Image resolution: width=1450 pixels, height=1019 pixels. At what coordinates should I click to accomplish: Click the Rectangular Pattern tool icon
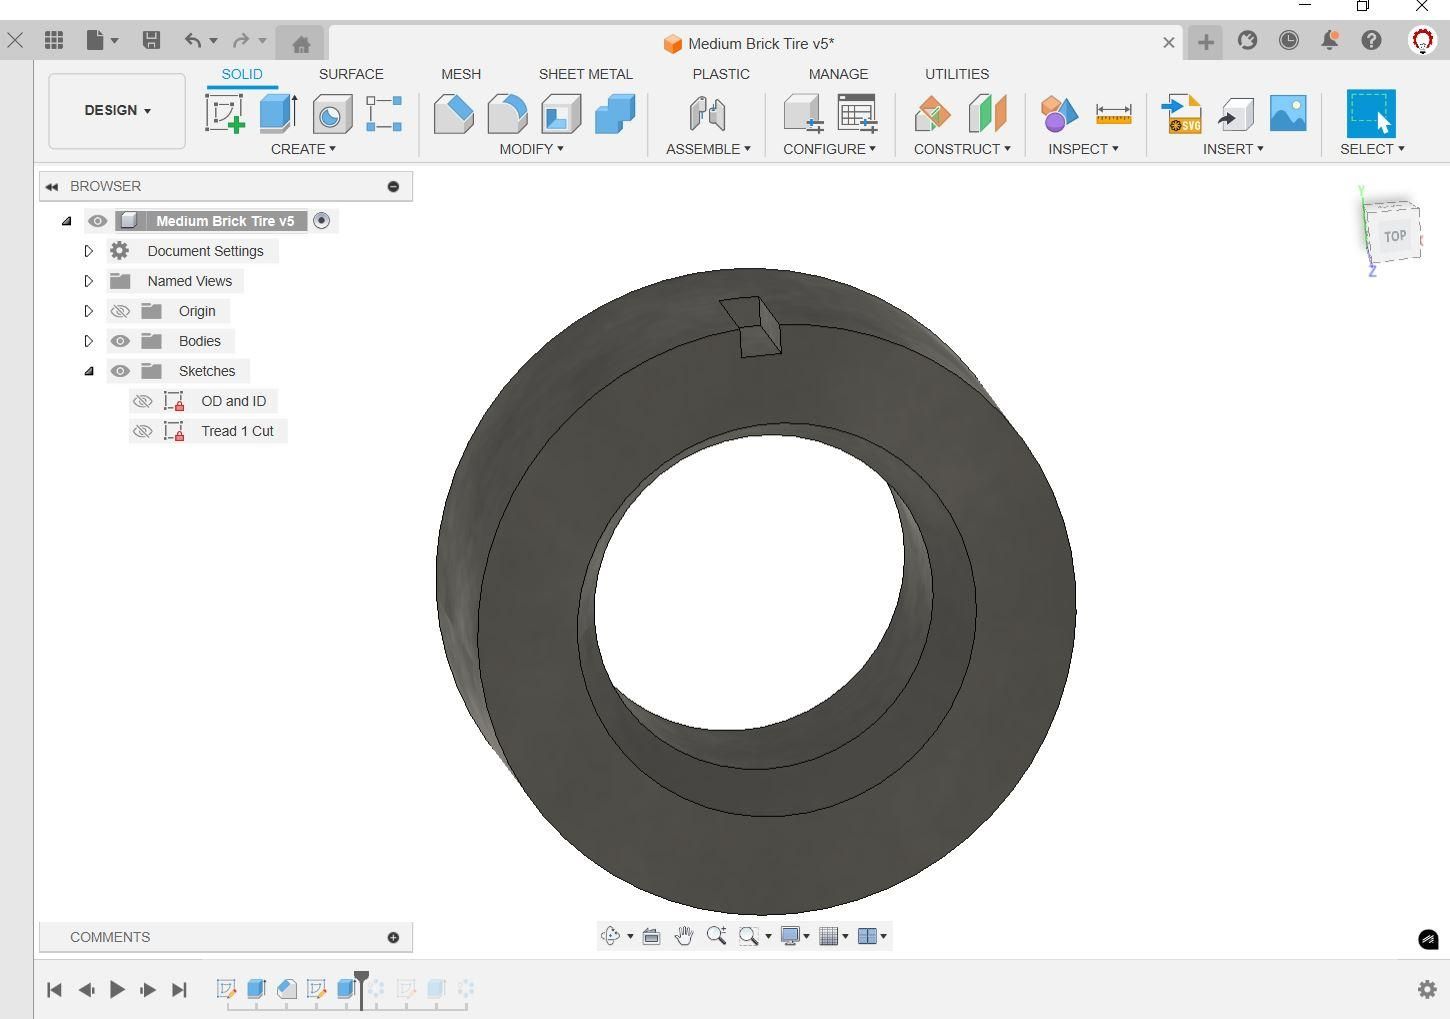click(x=384, y=113)
